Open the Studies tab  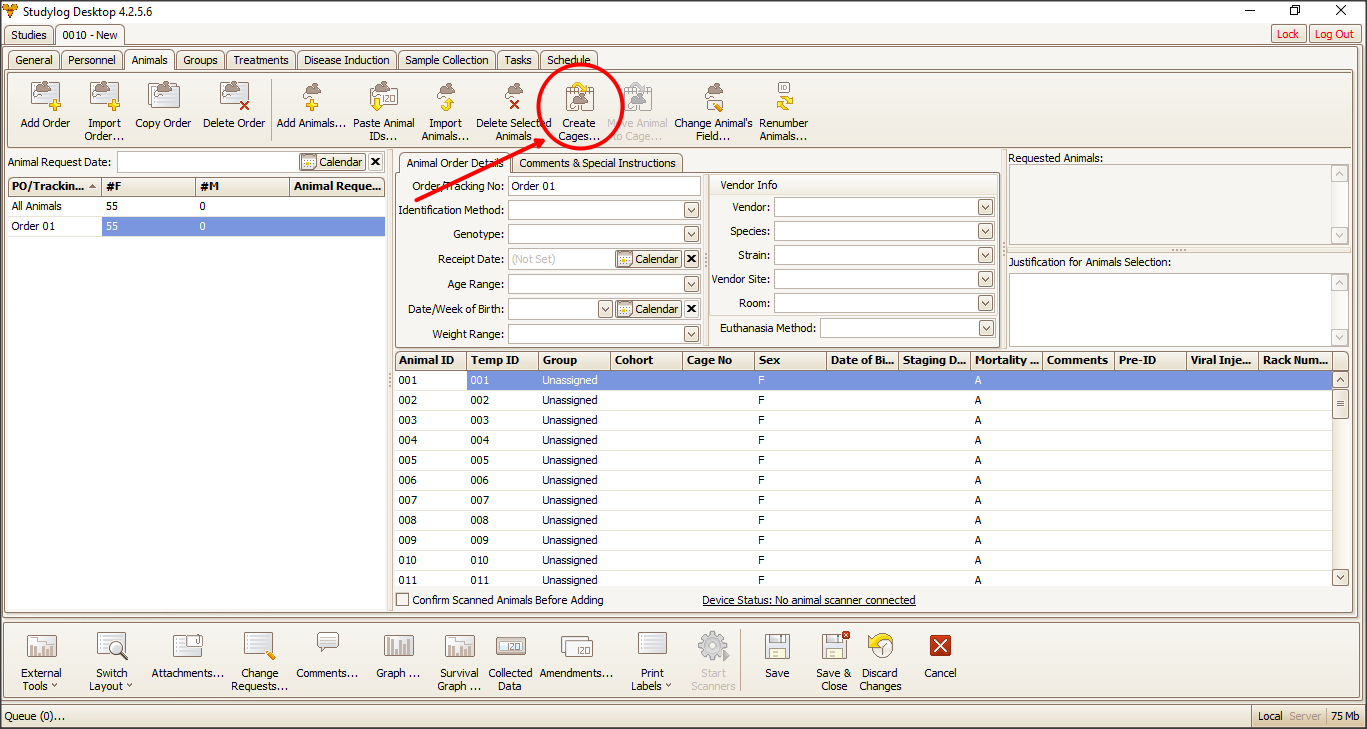[29, 35]
